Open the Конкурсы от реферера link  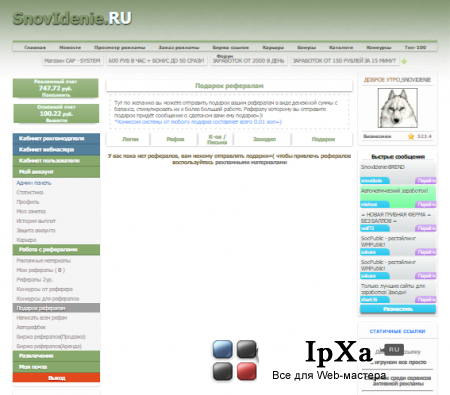coord(44,289)
